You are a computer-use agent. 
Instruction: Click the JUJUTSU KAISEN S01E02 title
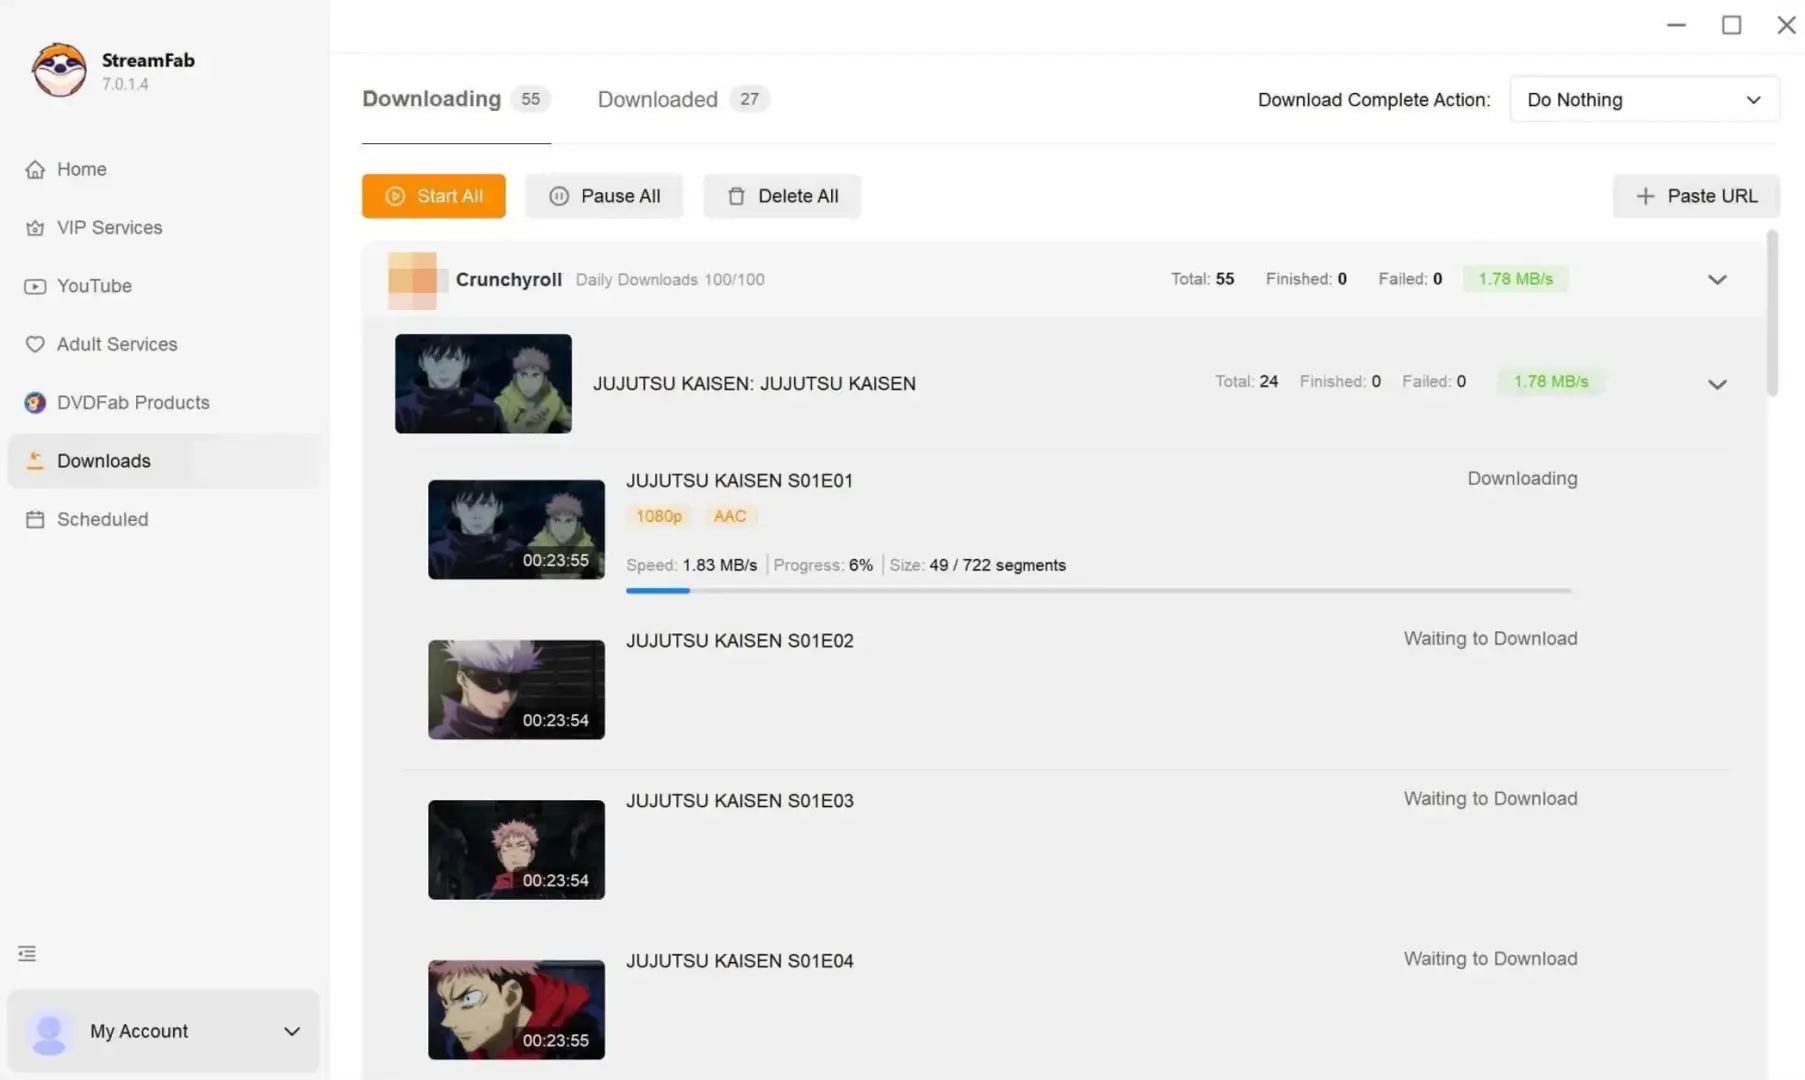[x=739, y=641]
